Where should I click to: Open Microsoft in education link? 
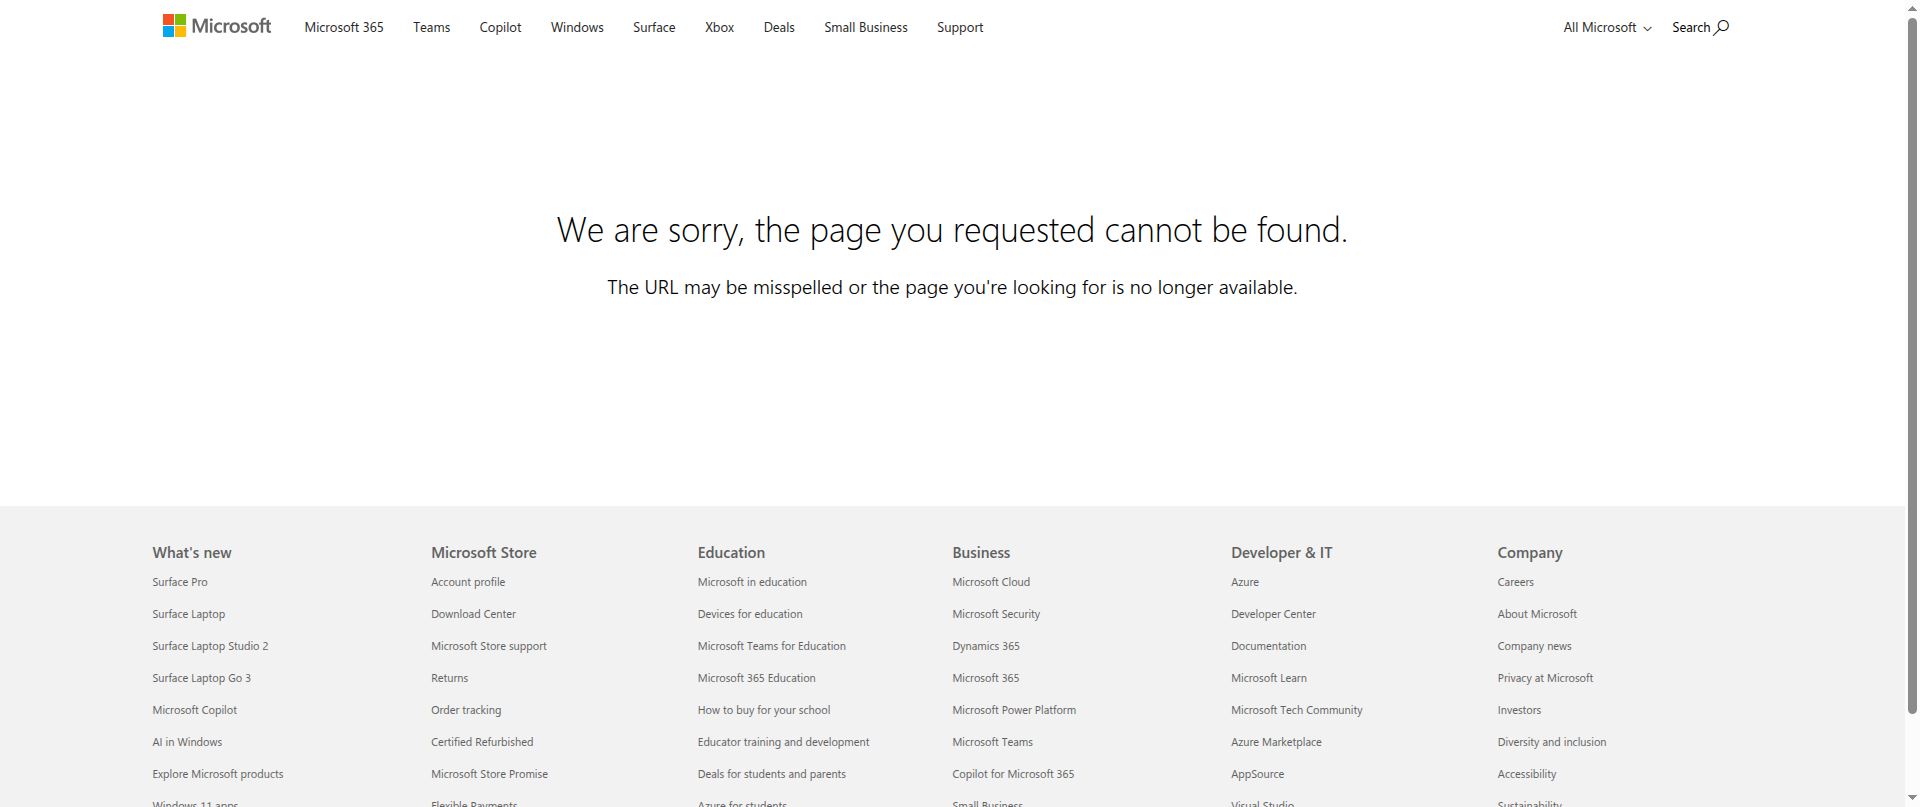pyautogui.click(x=752, y=582)
